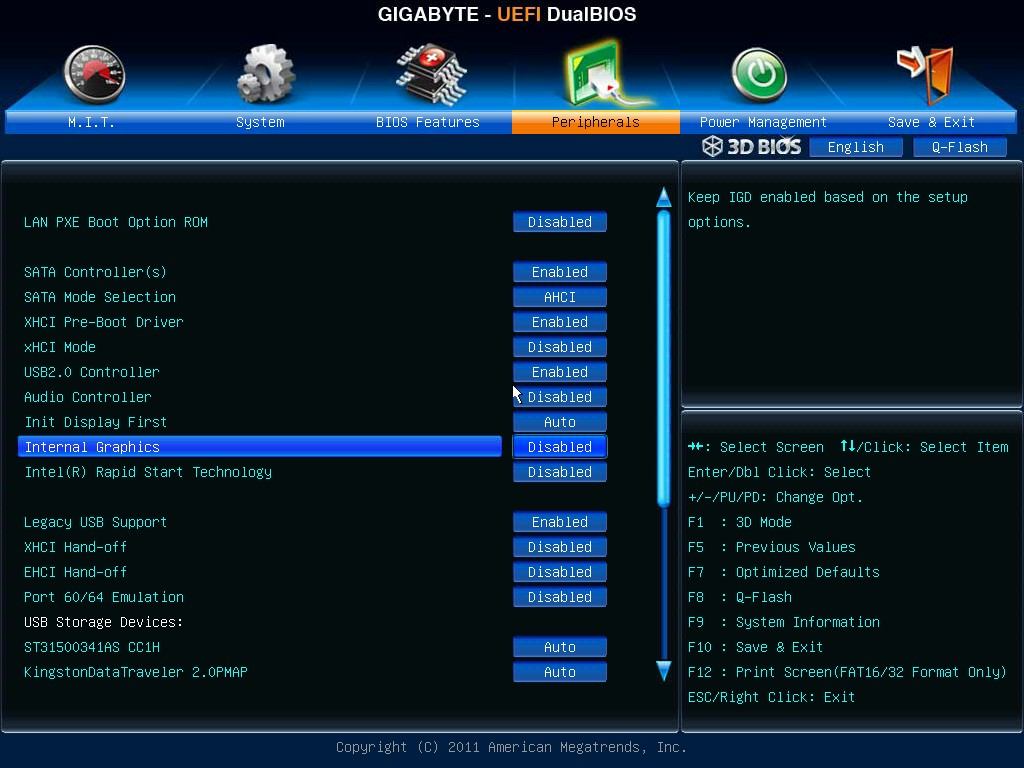Select the ST31500341AS CC1H device label

click(91, 647)
